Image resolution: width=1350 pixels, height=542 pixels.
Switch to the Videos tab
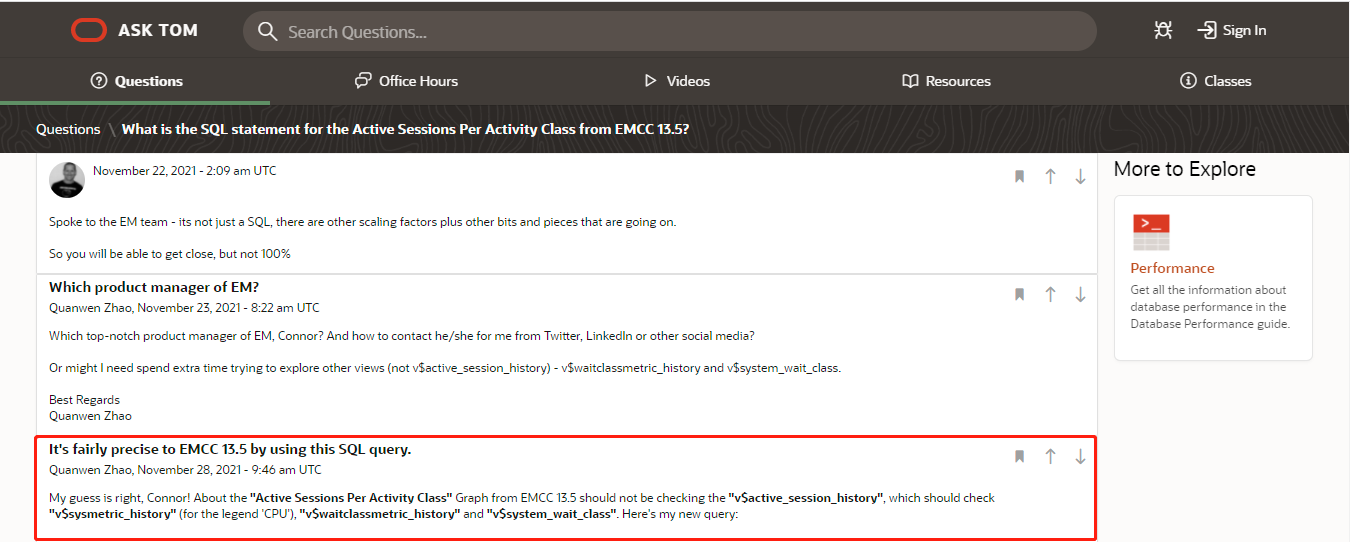point(676,81)
